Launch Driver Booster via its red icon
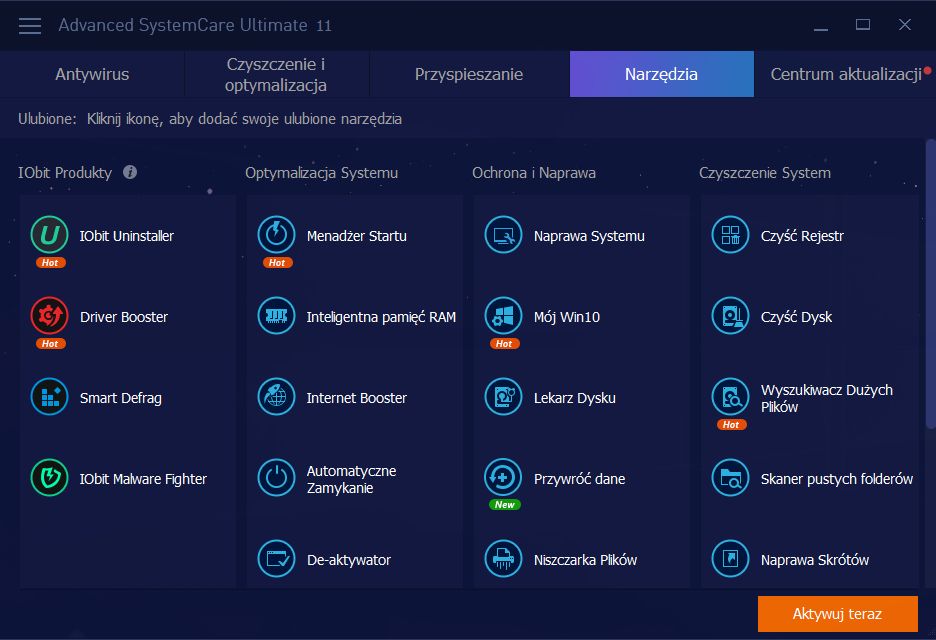 coord(50,316)
